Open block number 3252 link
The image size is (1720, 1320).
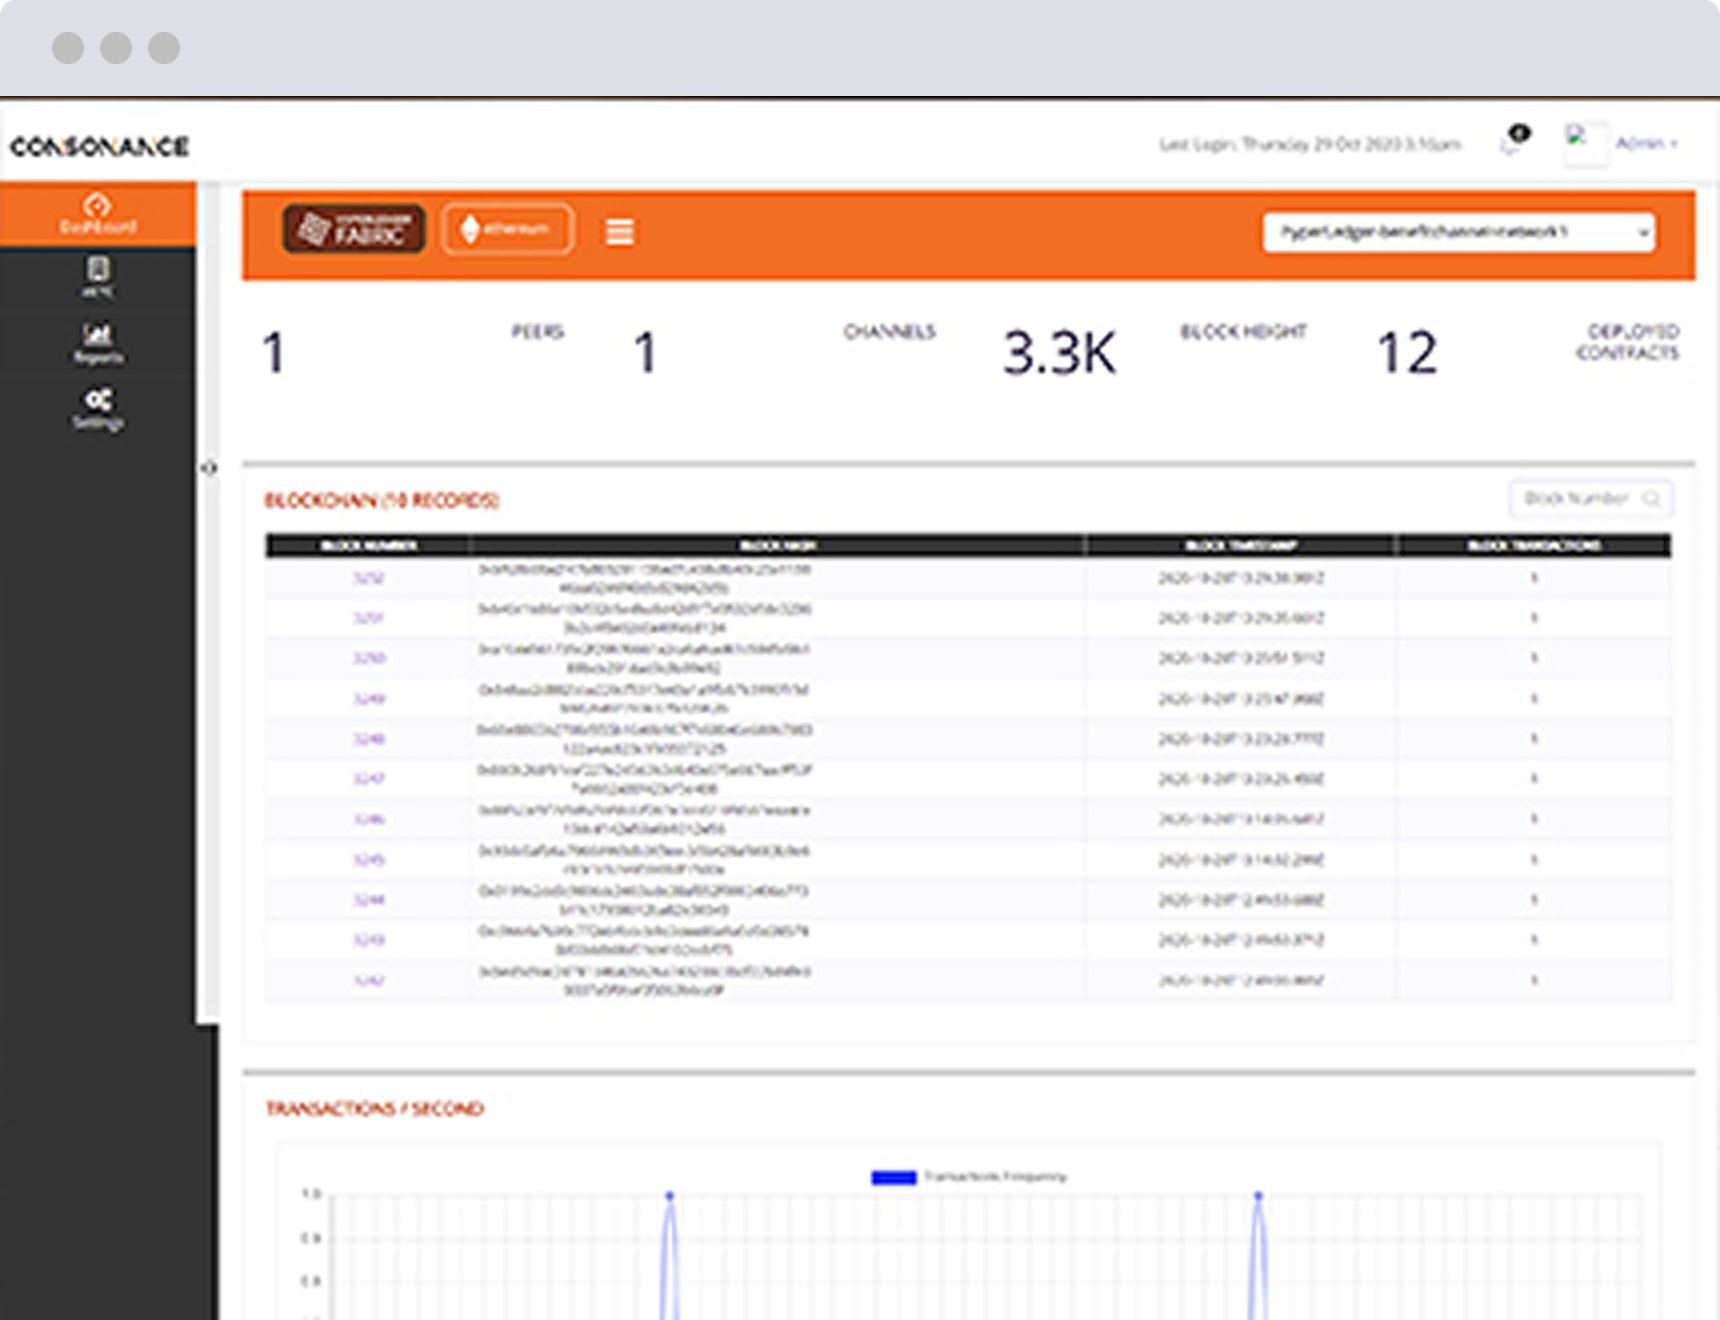tap(368, 578)
